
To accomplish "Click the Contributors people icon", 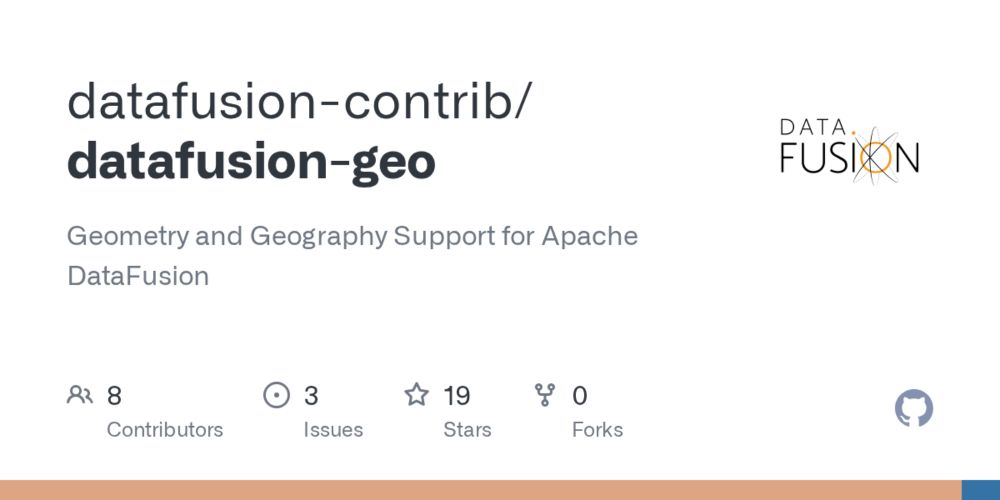I will click(x=80, y=395).
